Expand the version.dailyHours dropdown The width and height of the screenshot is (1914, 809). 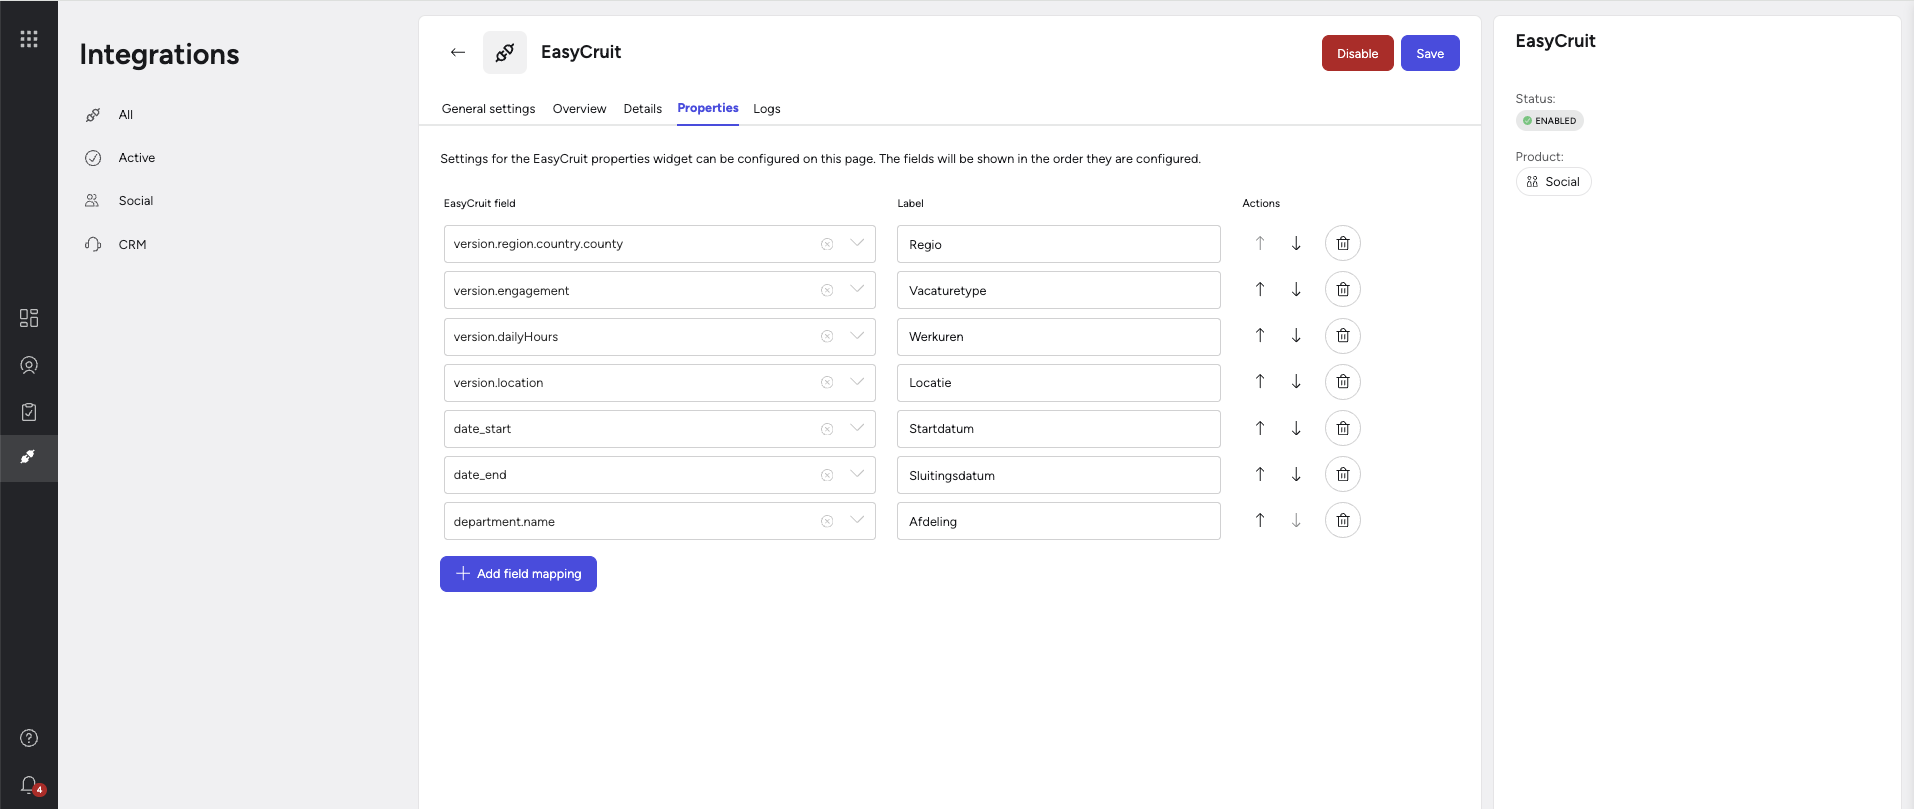pos(857,336)
